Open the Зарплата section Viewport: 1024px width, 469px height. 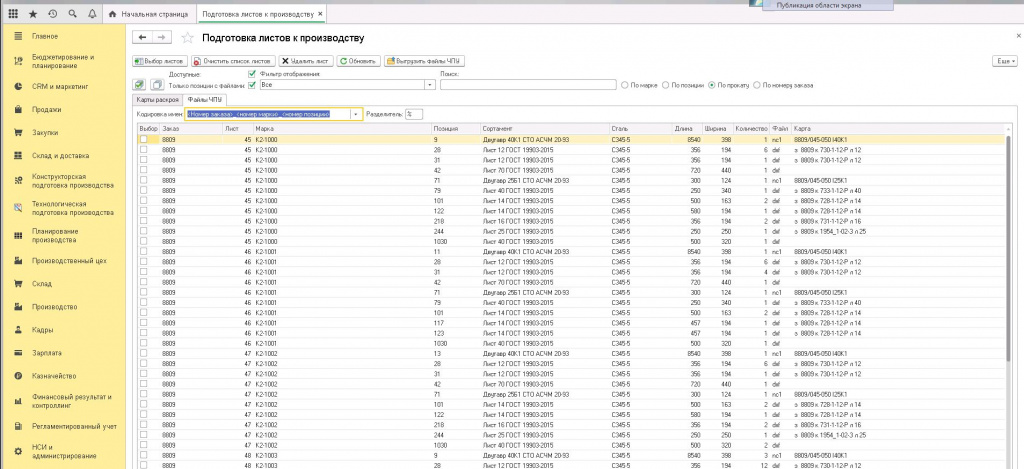click(x=46, y=353)
